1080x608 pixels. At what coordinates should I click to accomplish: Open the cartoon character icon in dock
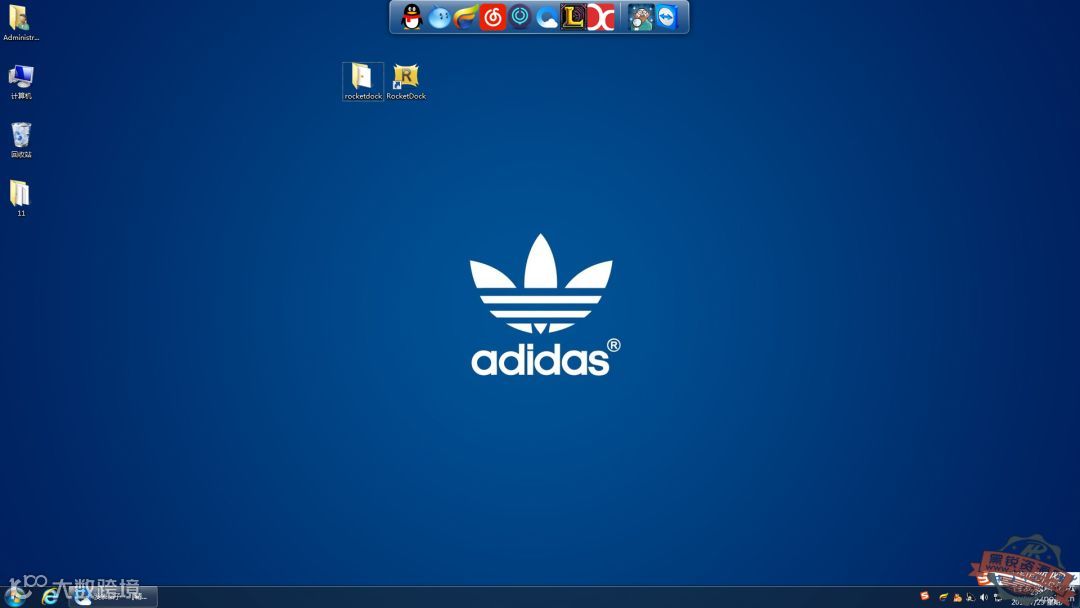640,17
